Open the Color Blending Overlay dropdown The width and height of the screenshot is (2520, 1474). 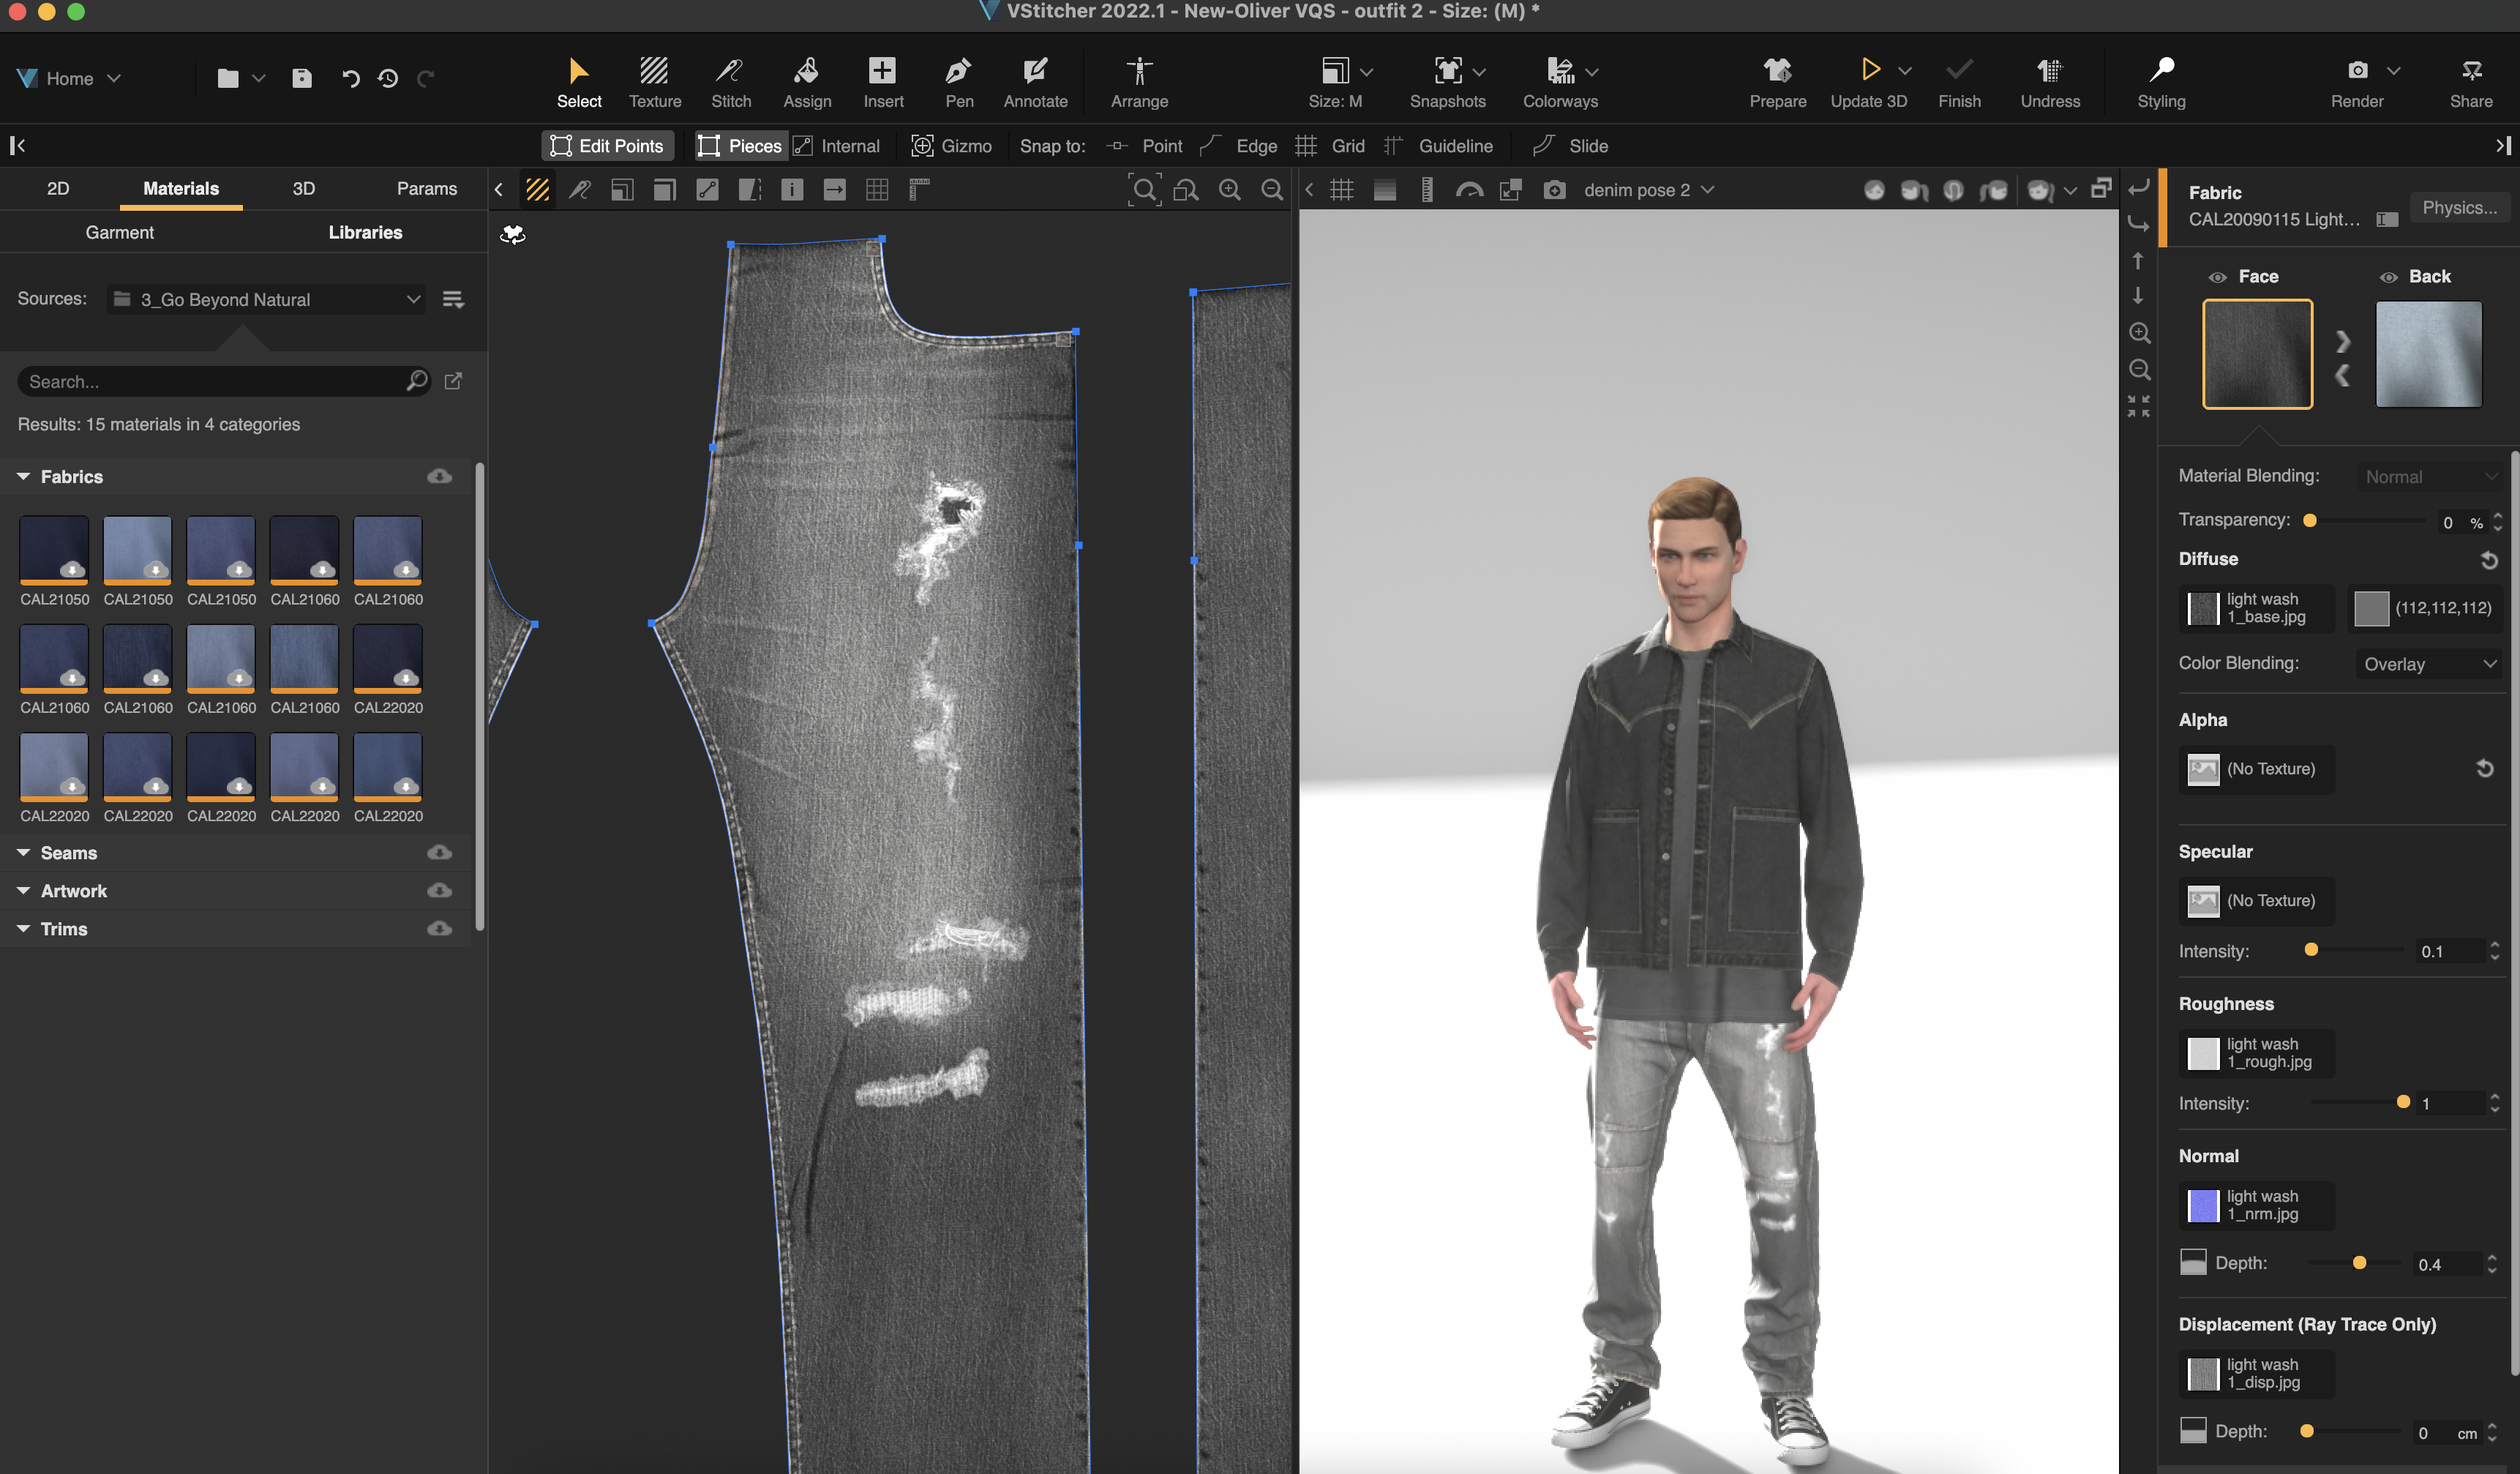(x=2428, y=664)
